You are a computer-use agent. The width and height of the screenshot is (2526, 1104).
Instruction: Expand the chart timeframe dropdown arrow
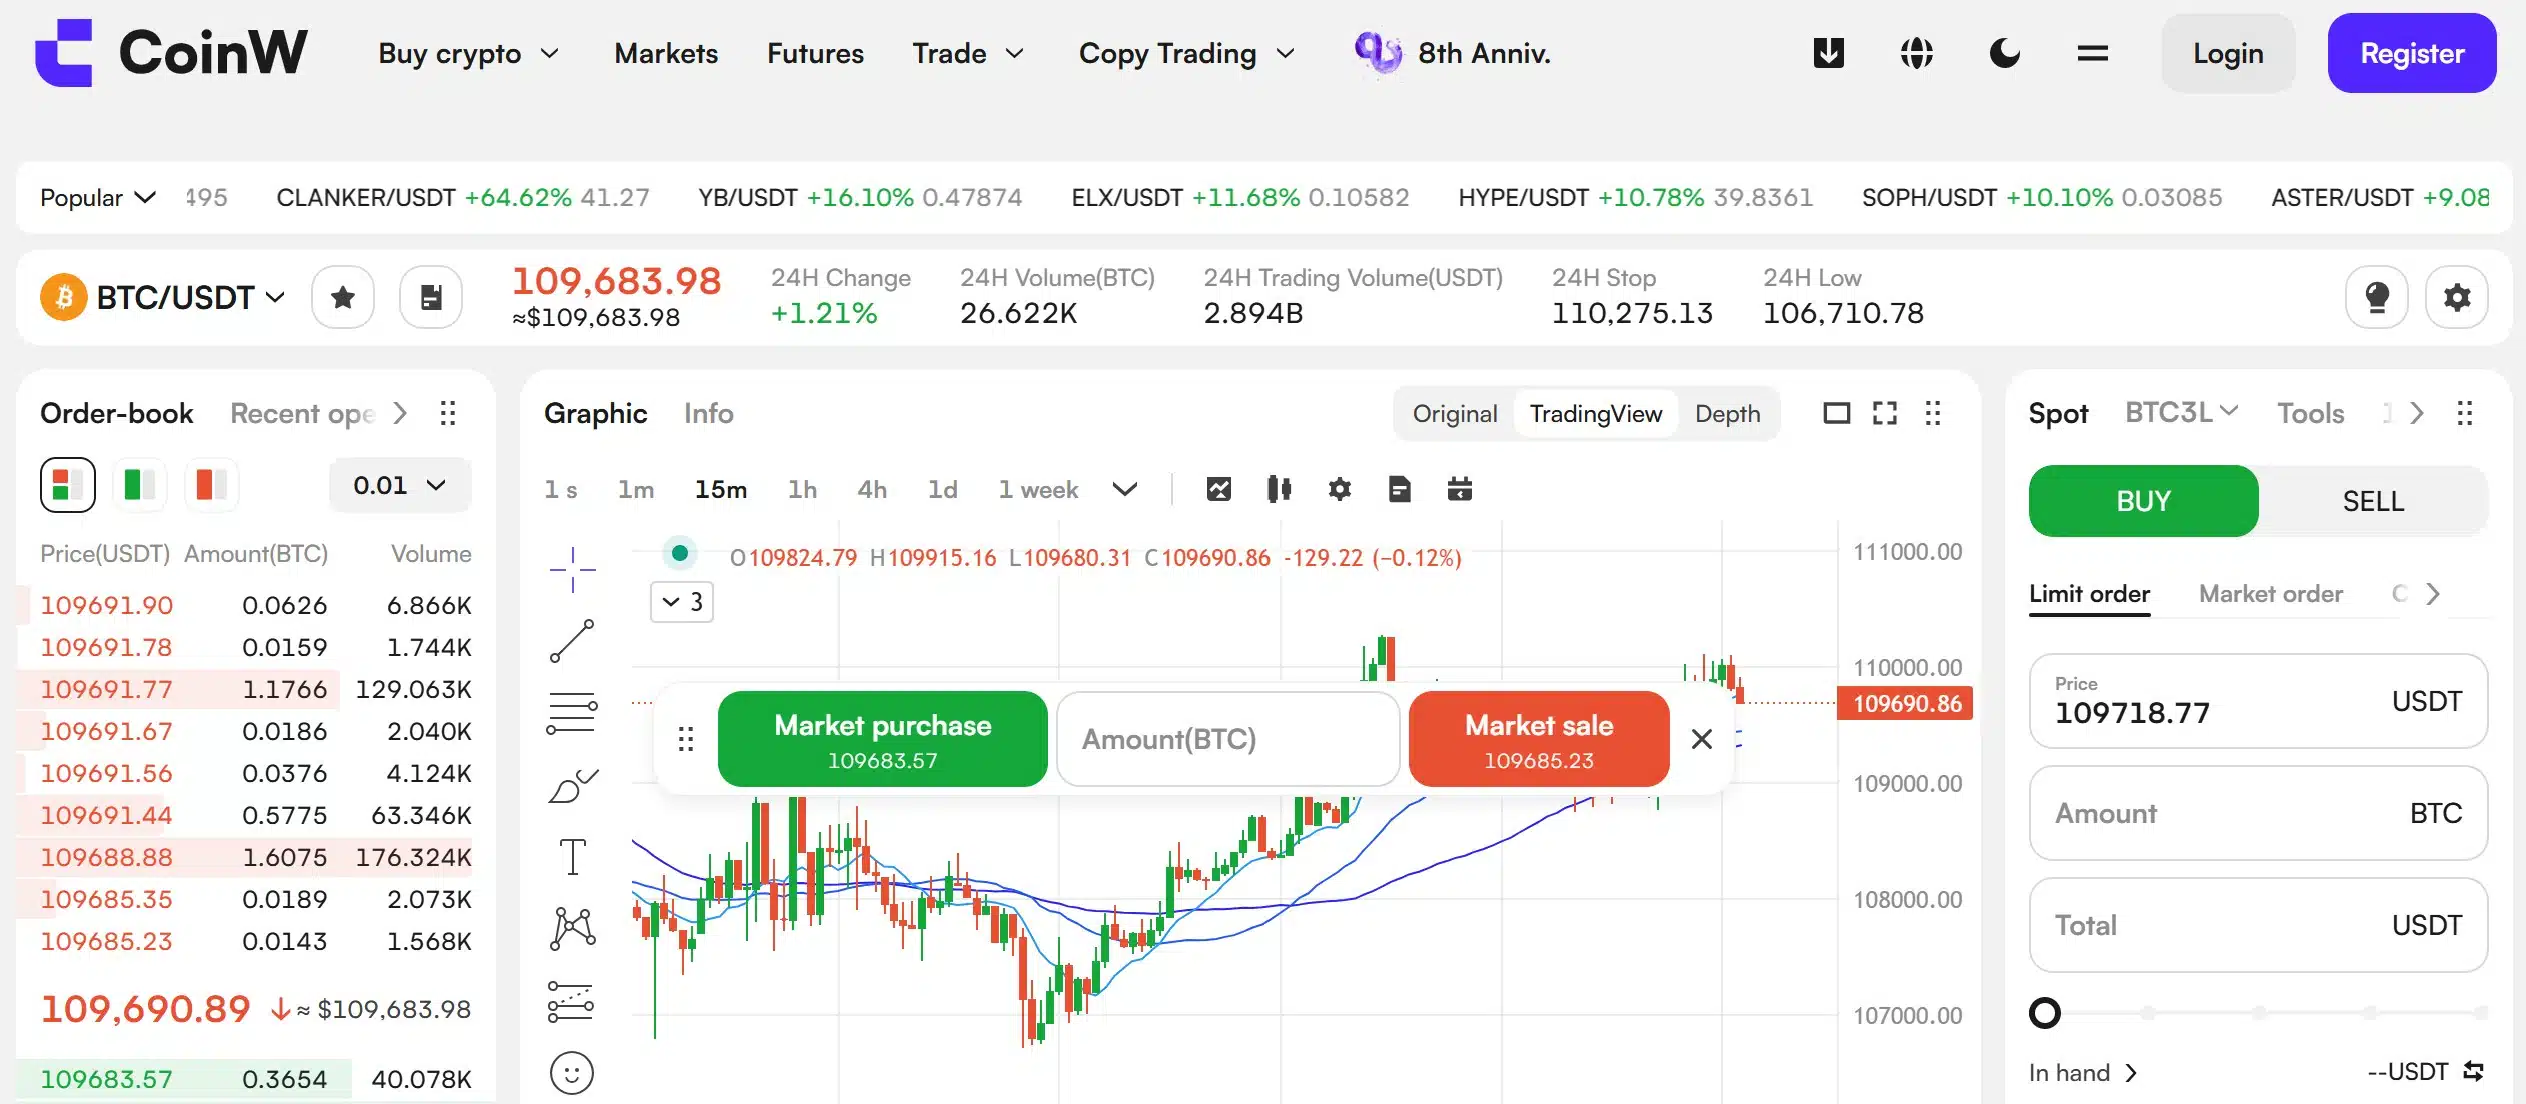pos(1123,489)
